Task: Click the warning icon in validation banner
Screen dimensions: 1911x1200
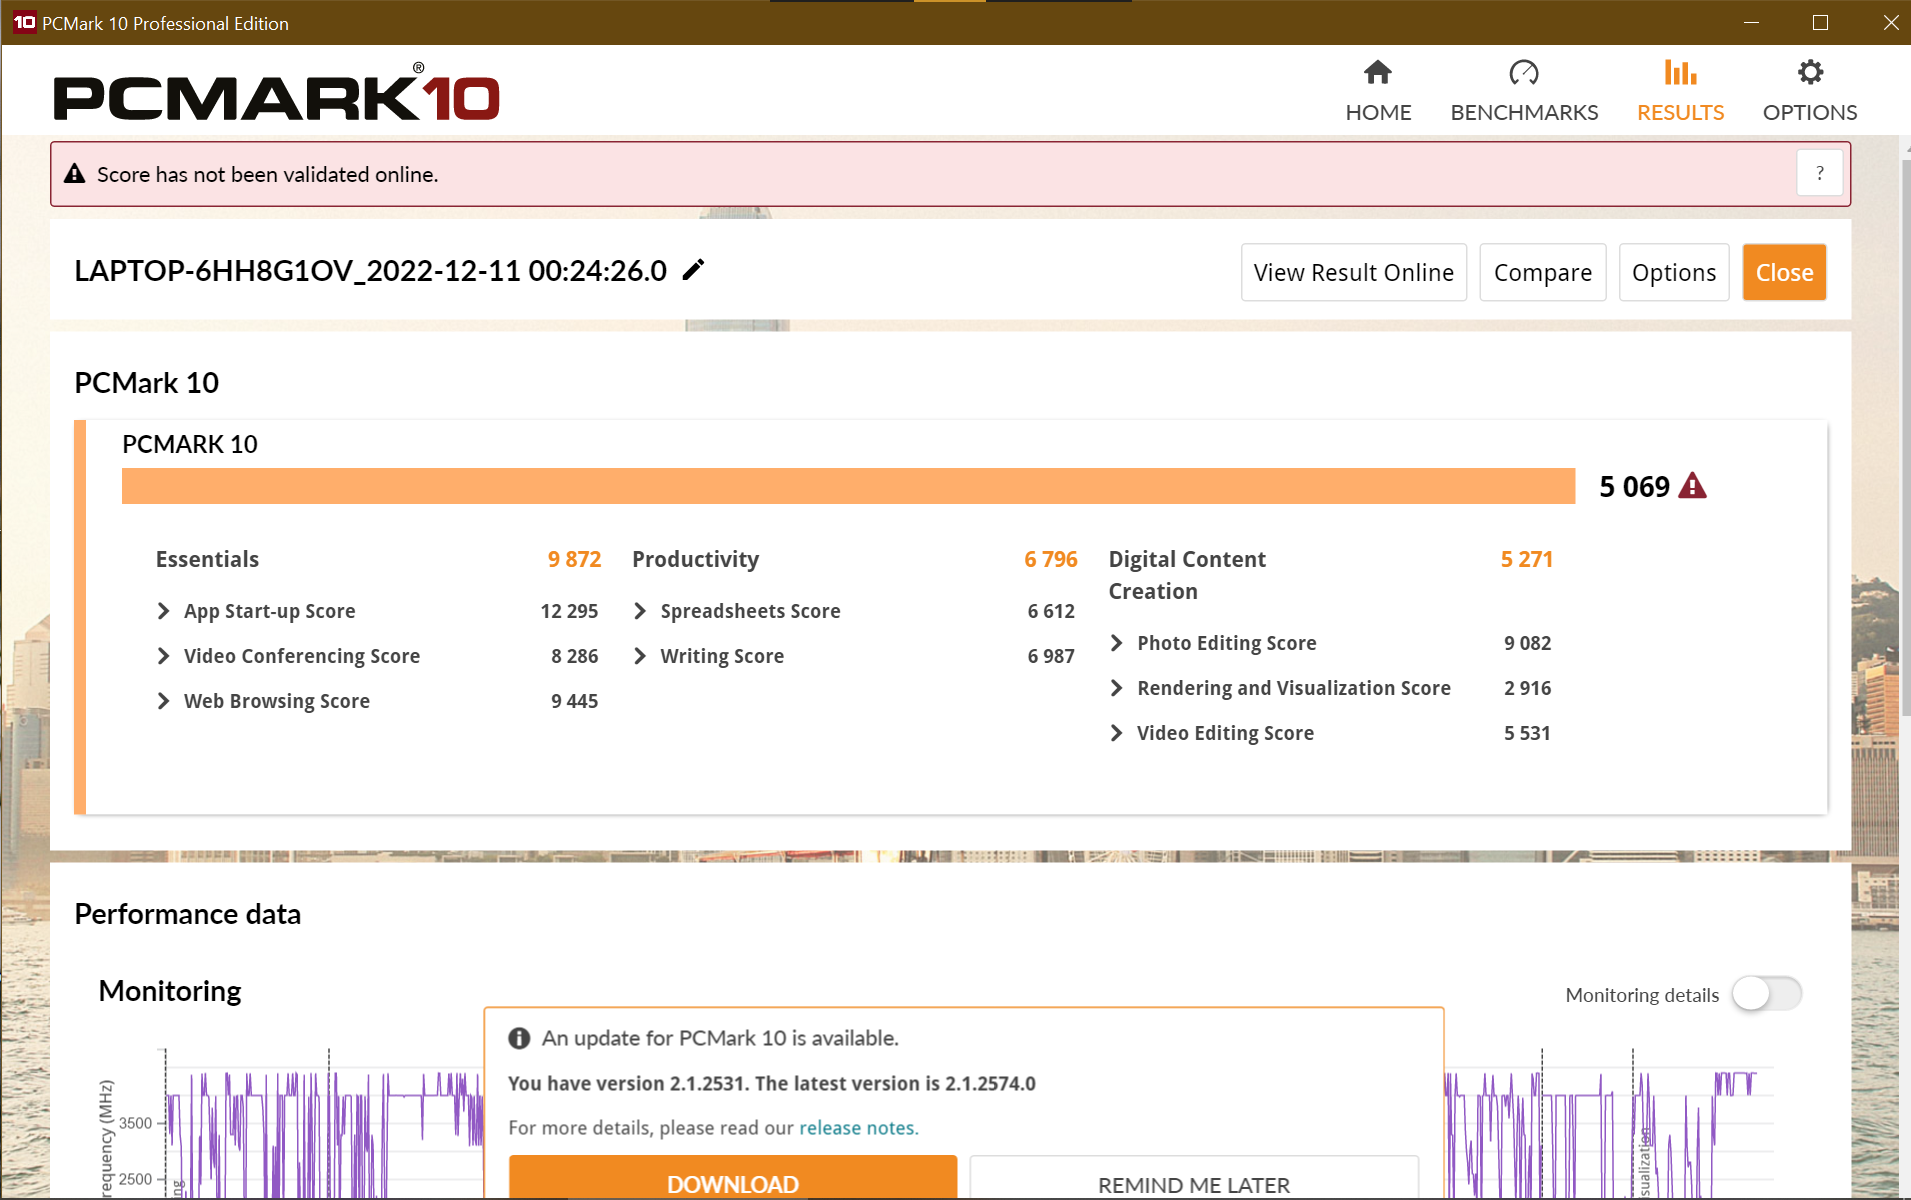Action: tap(74, 174)
